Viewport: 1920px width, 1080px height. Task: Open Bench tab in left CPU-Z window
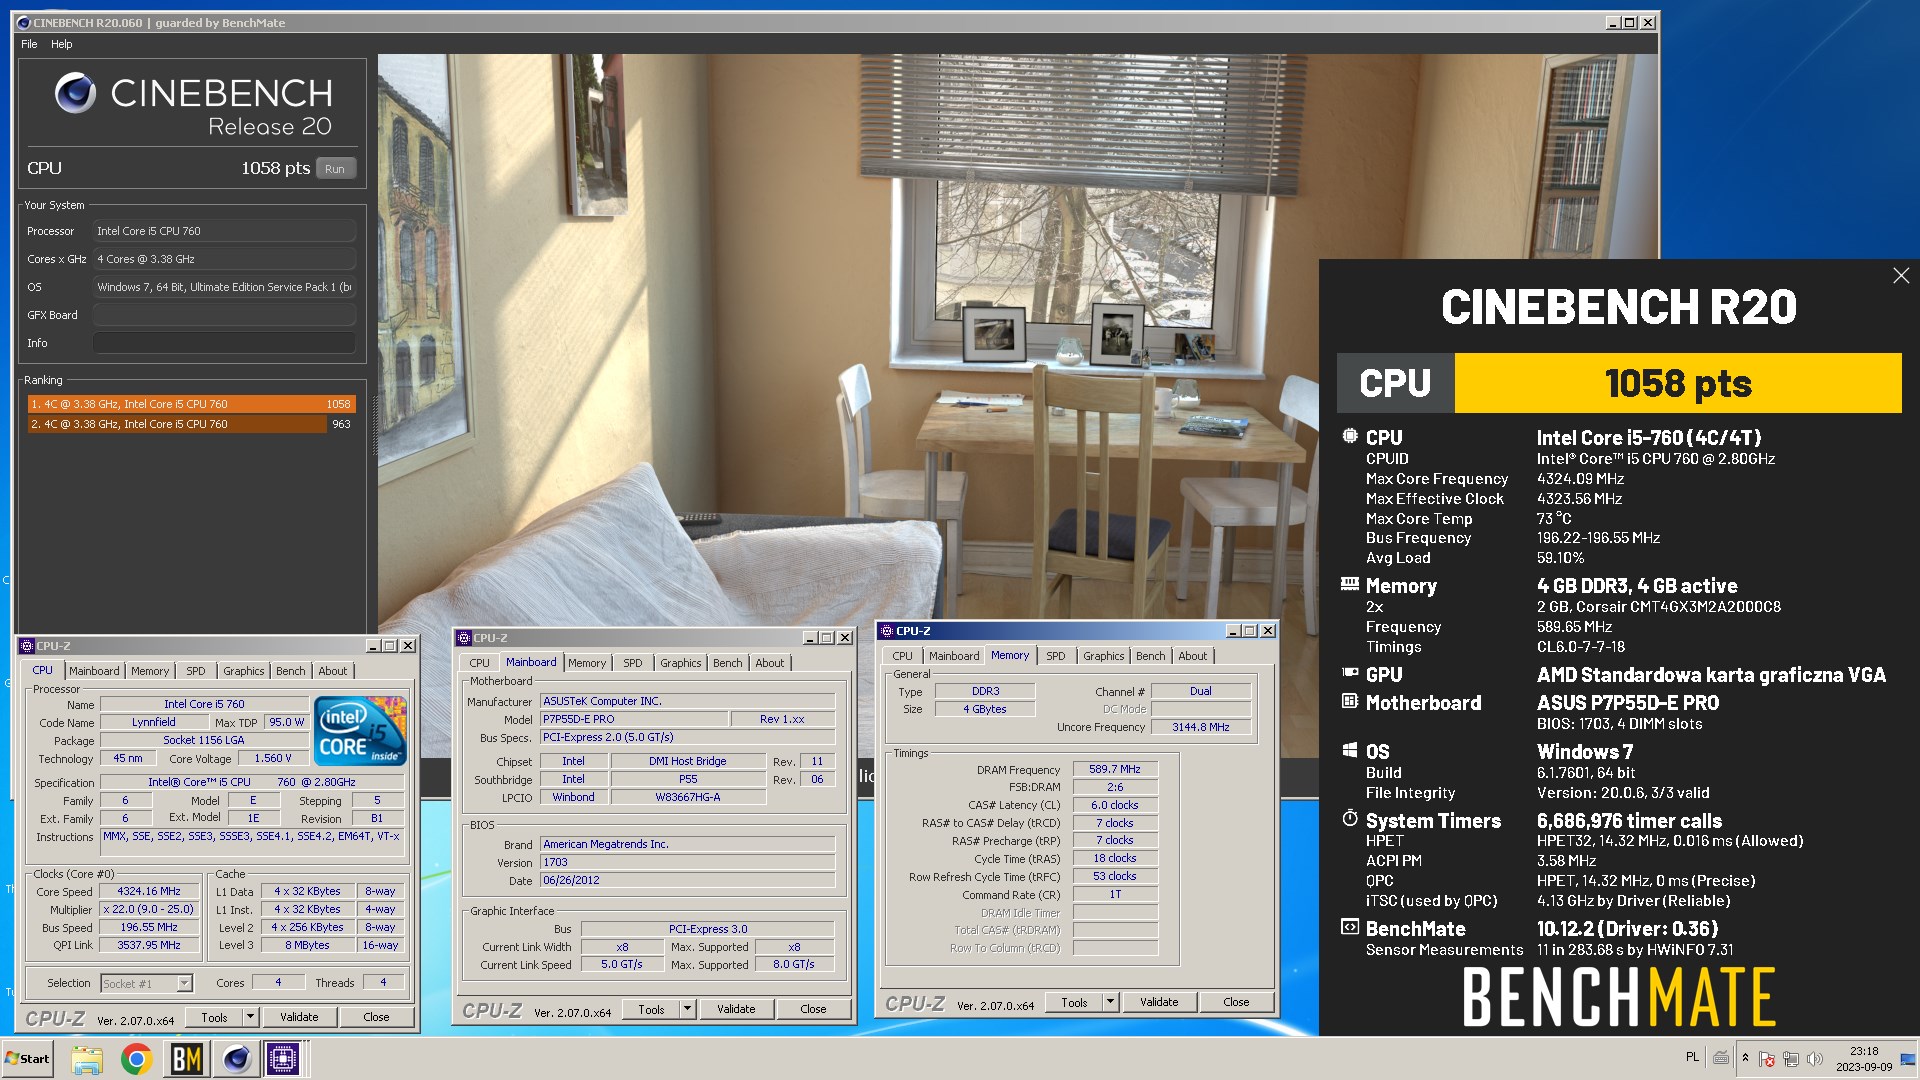coord(291,671)
